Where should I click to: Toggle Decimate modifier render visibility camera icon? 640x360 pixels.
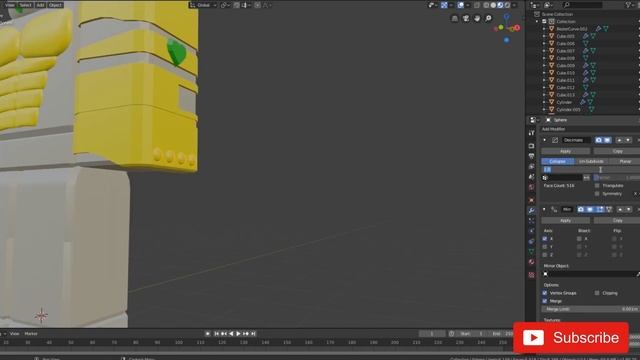[x=599, y=140]
